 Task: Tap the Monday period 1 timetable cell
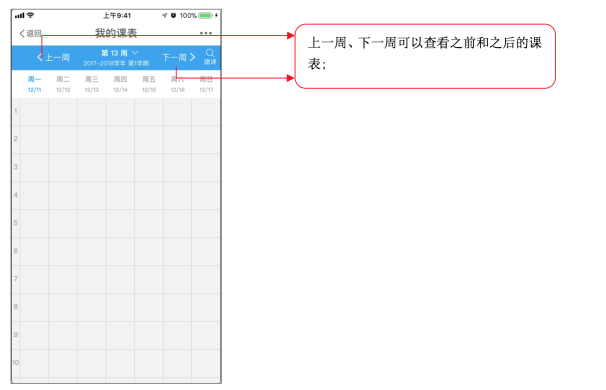[x=34, y=112]
